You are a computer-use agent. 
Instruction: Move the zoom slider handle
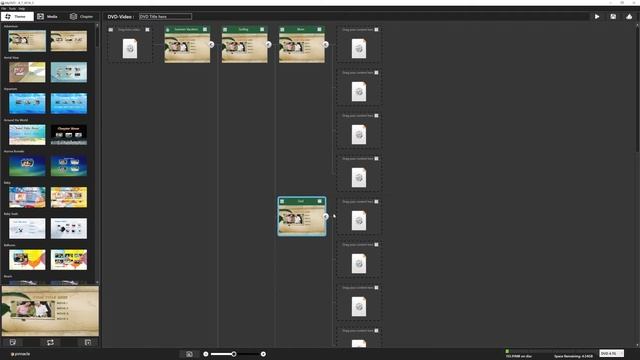click(234, 354)
